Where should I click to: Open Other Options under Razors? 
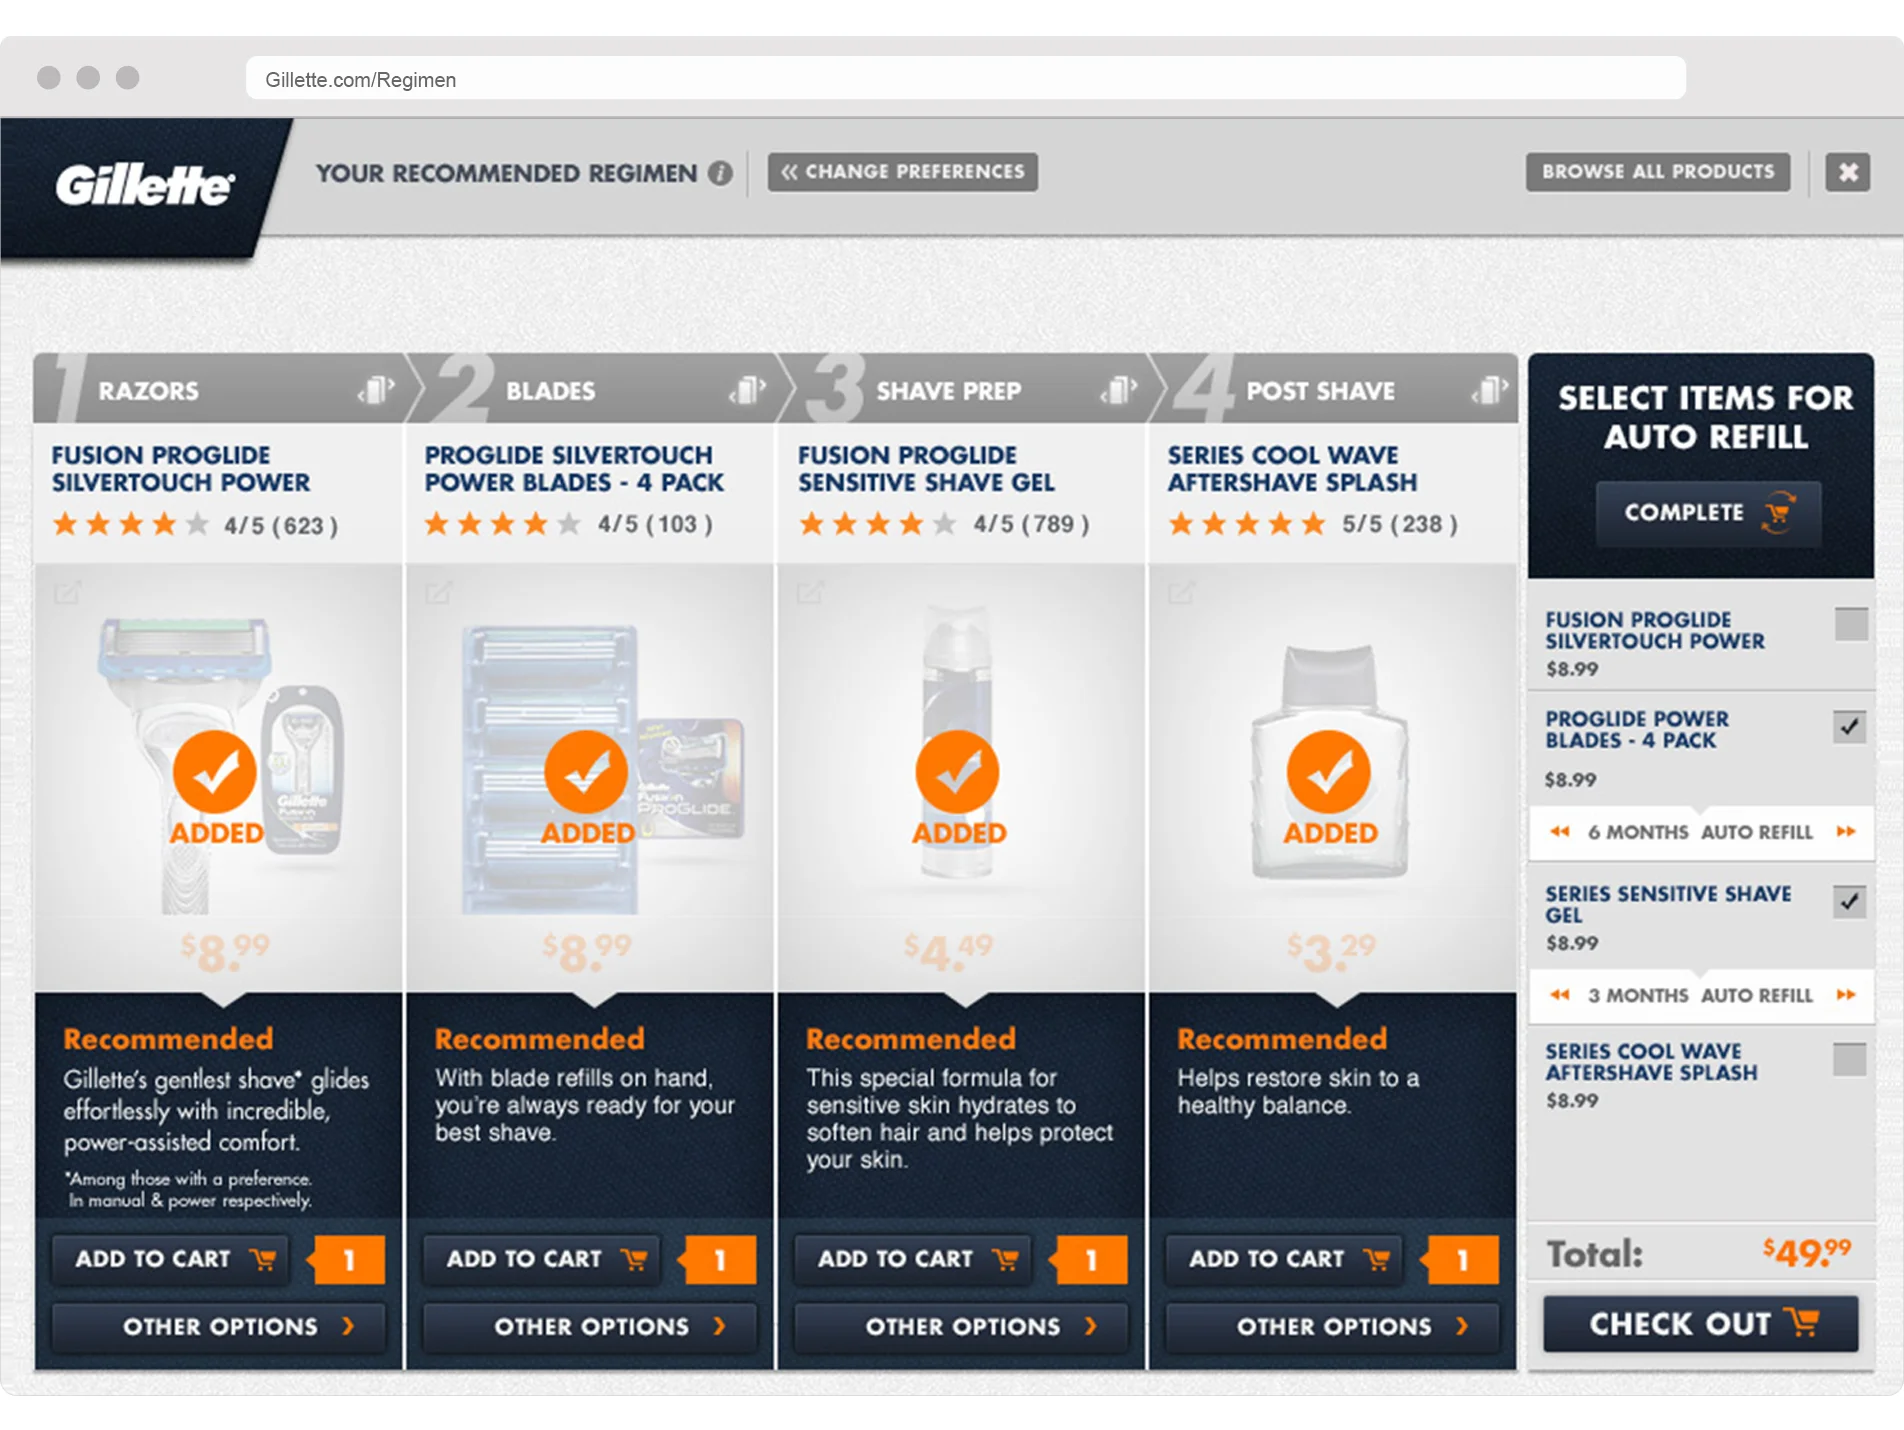coord(219,1327)
